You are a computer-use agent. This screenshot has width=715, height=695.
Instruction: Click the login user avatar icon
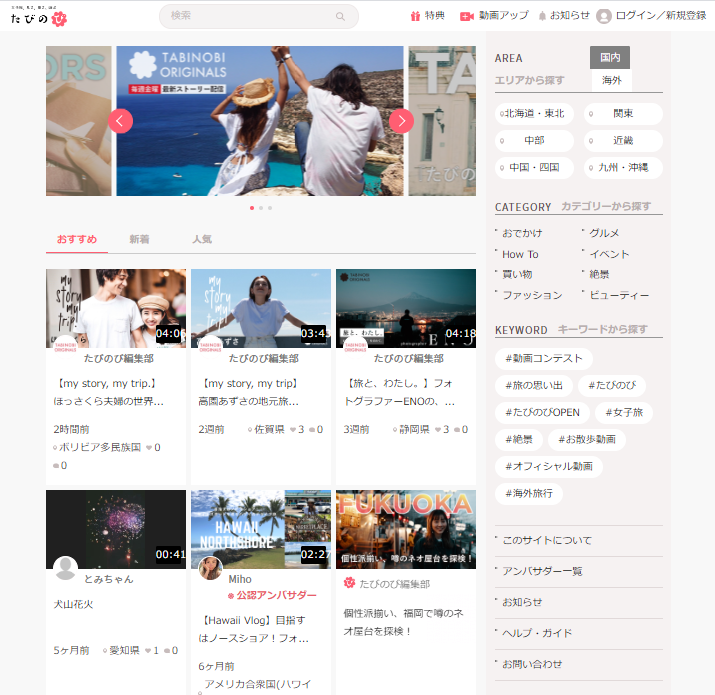click(x=604, y=16)
